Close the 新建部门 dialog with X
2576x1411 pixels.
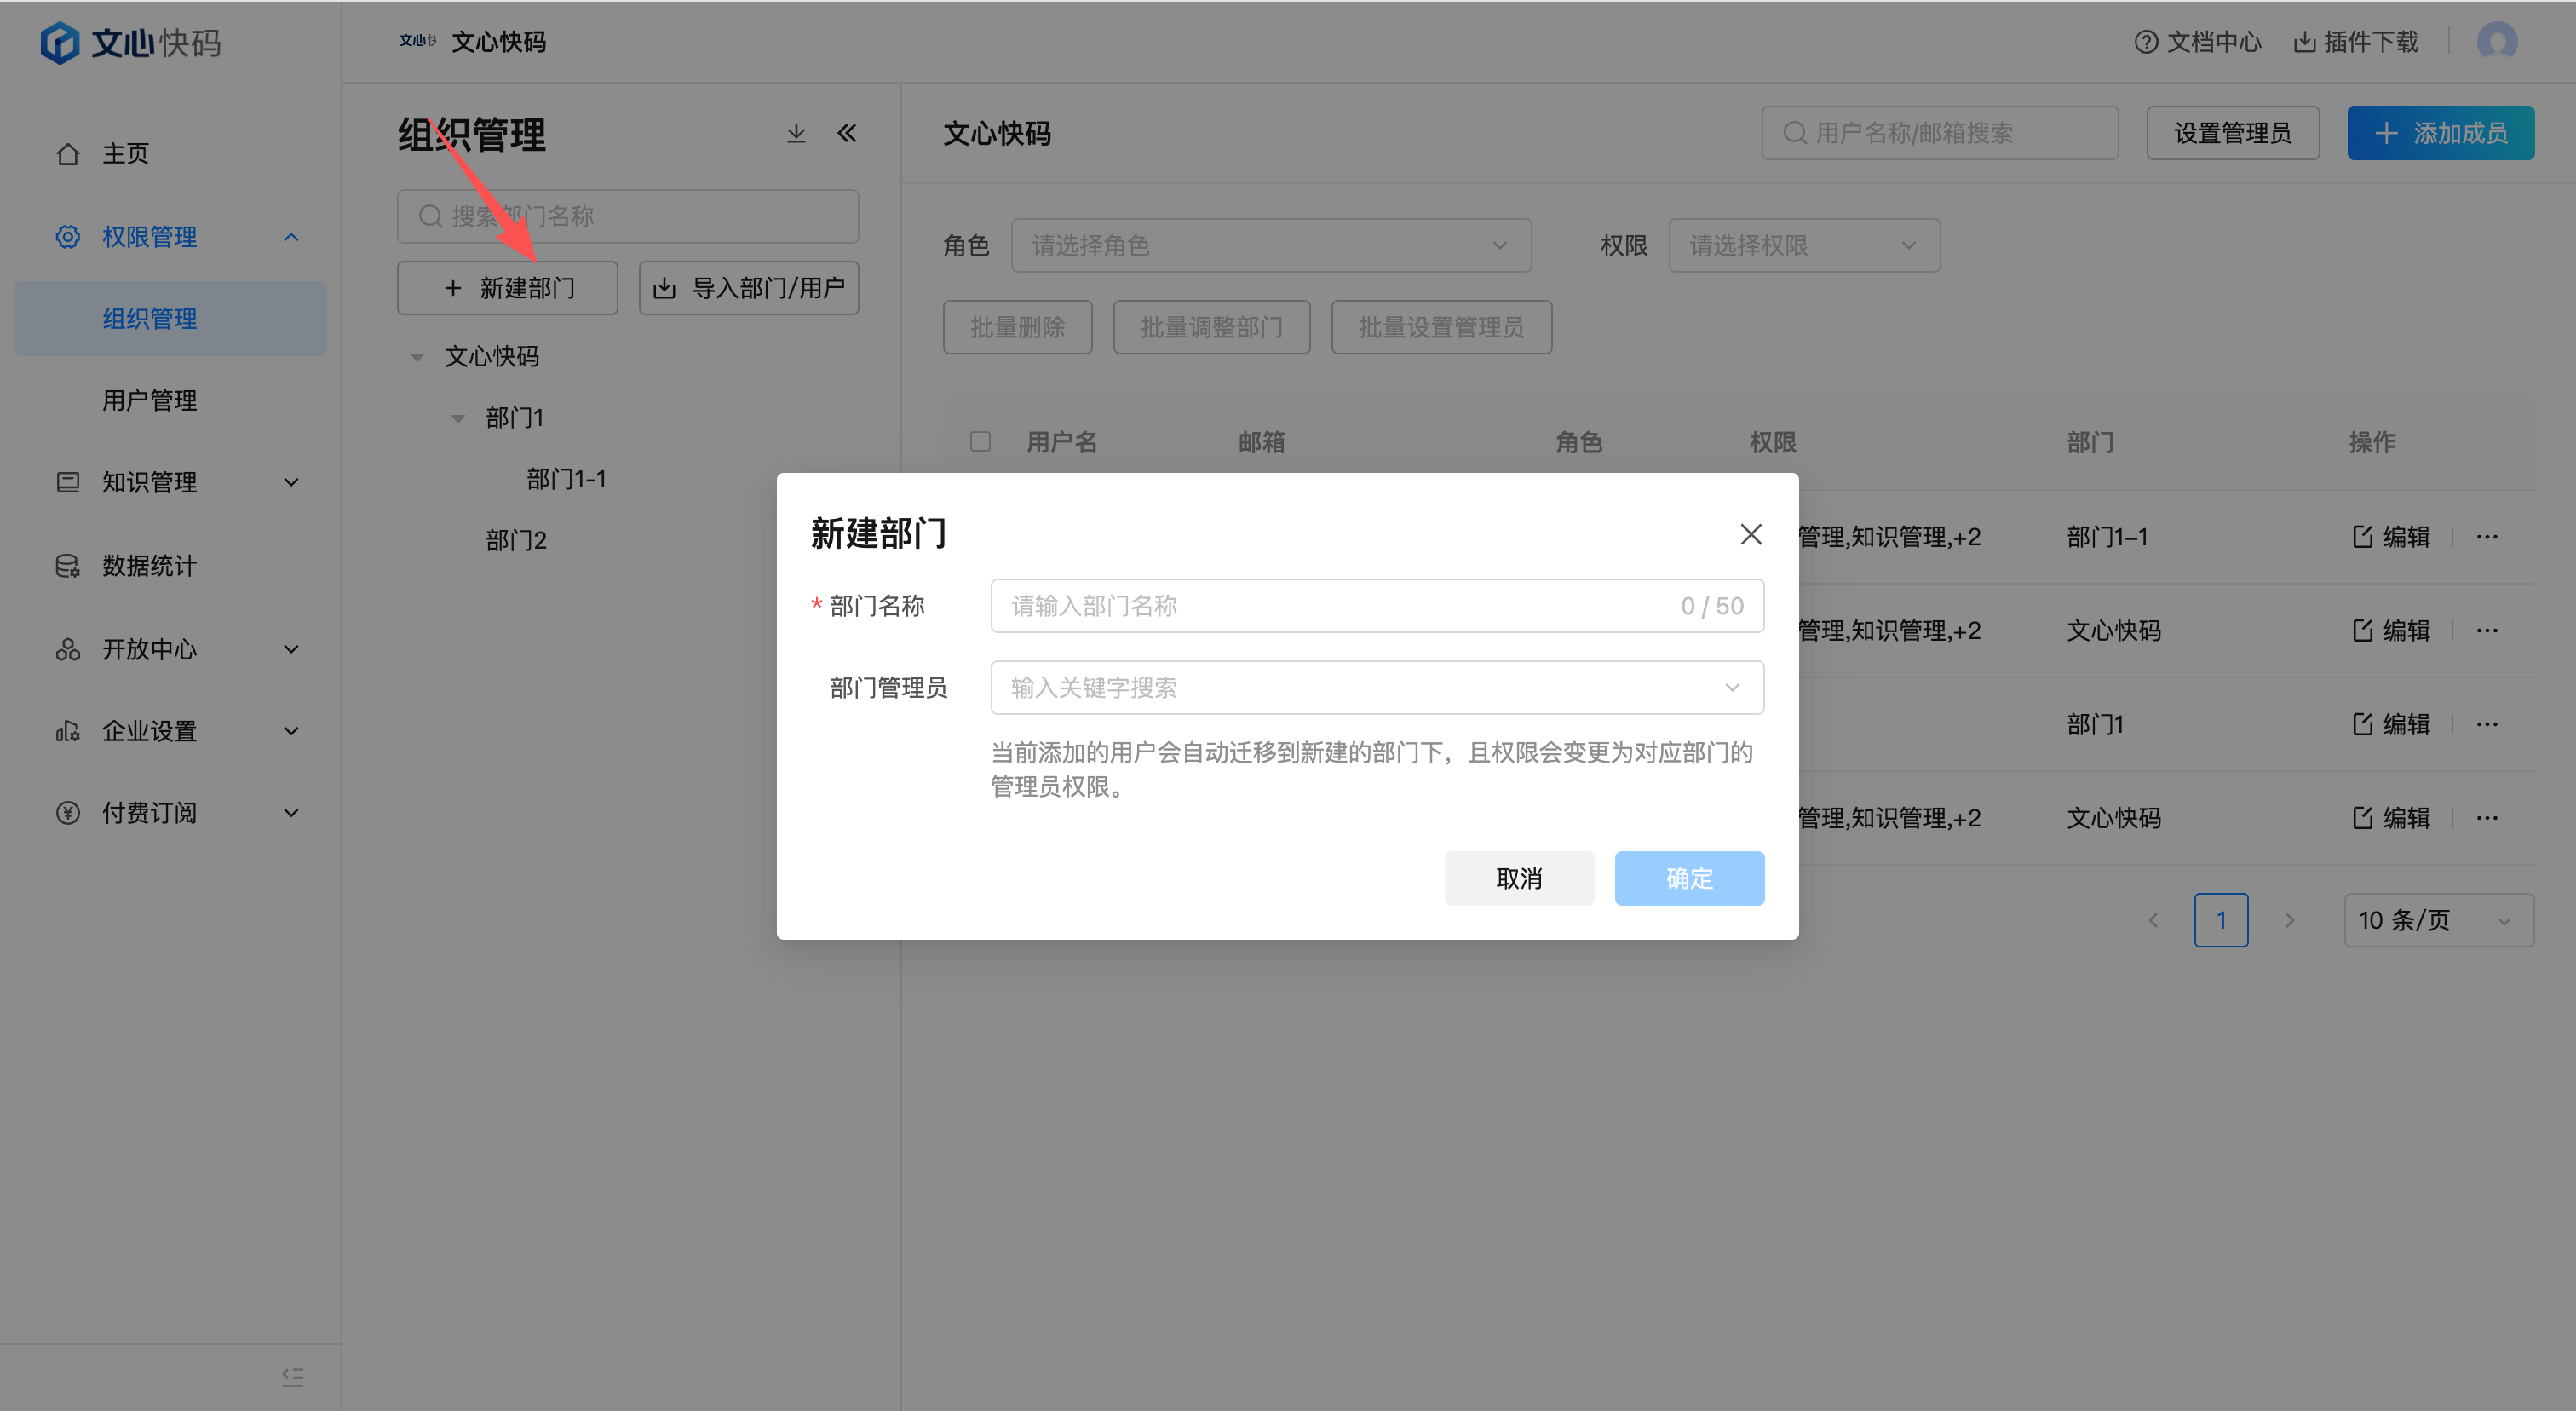[1750, 534]
